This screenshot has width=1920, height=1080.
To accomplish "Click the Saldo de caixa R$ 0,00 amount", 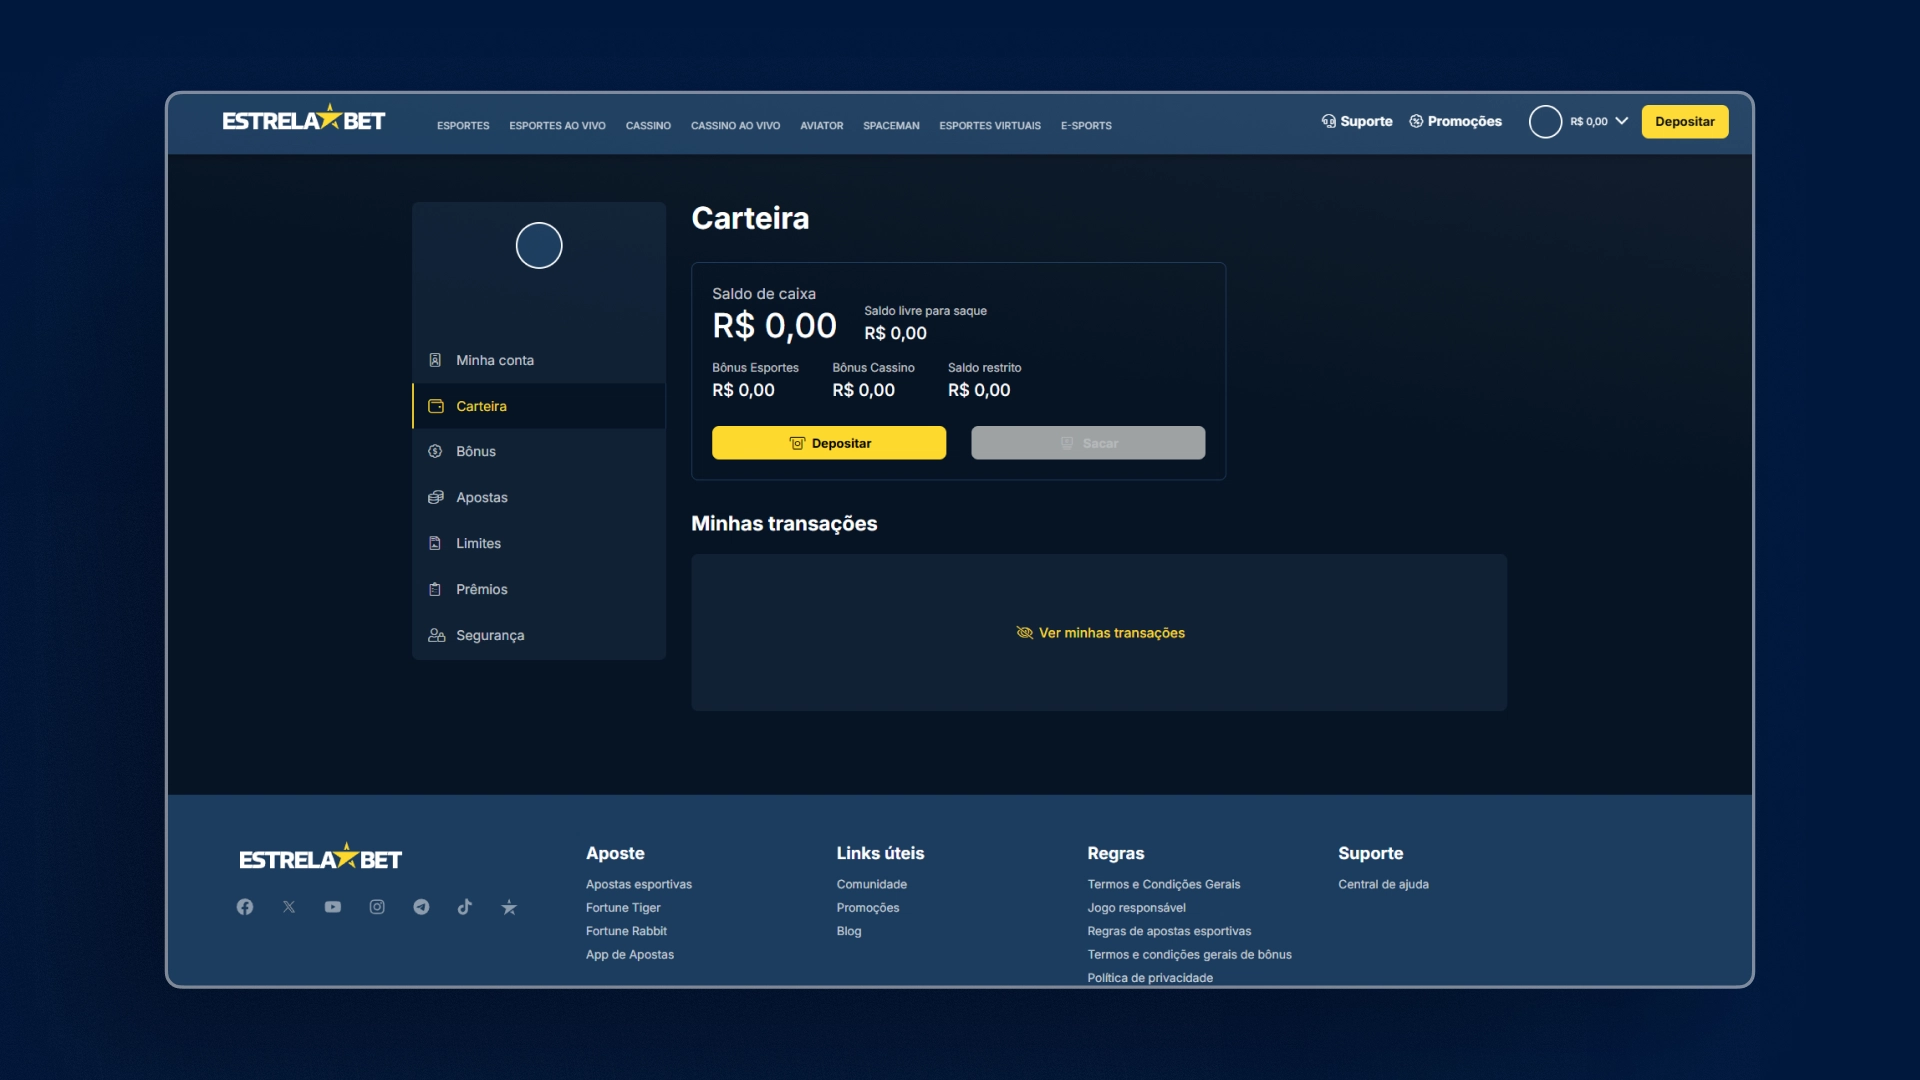I will (774, 326).
